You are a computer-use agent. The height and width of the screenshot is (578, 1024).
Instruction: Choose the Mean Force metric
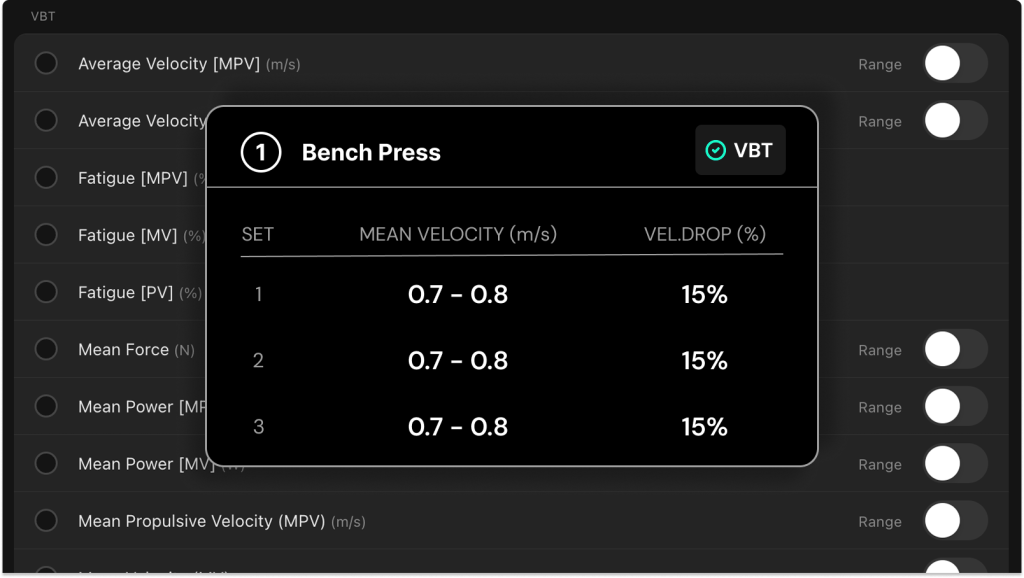tap(46, 349)
